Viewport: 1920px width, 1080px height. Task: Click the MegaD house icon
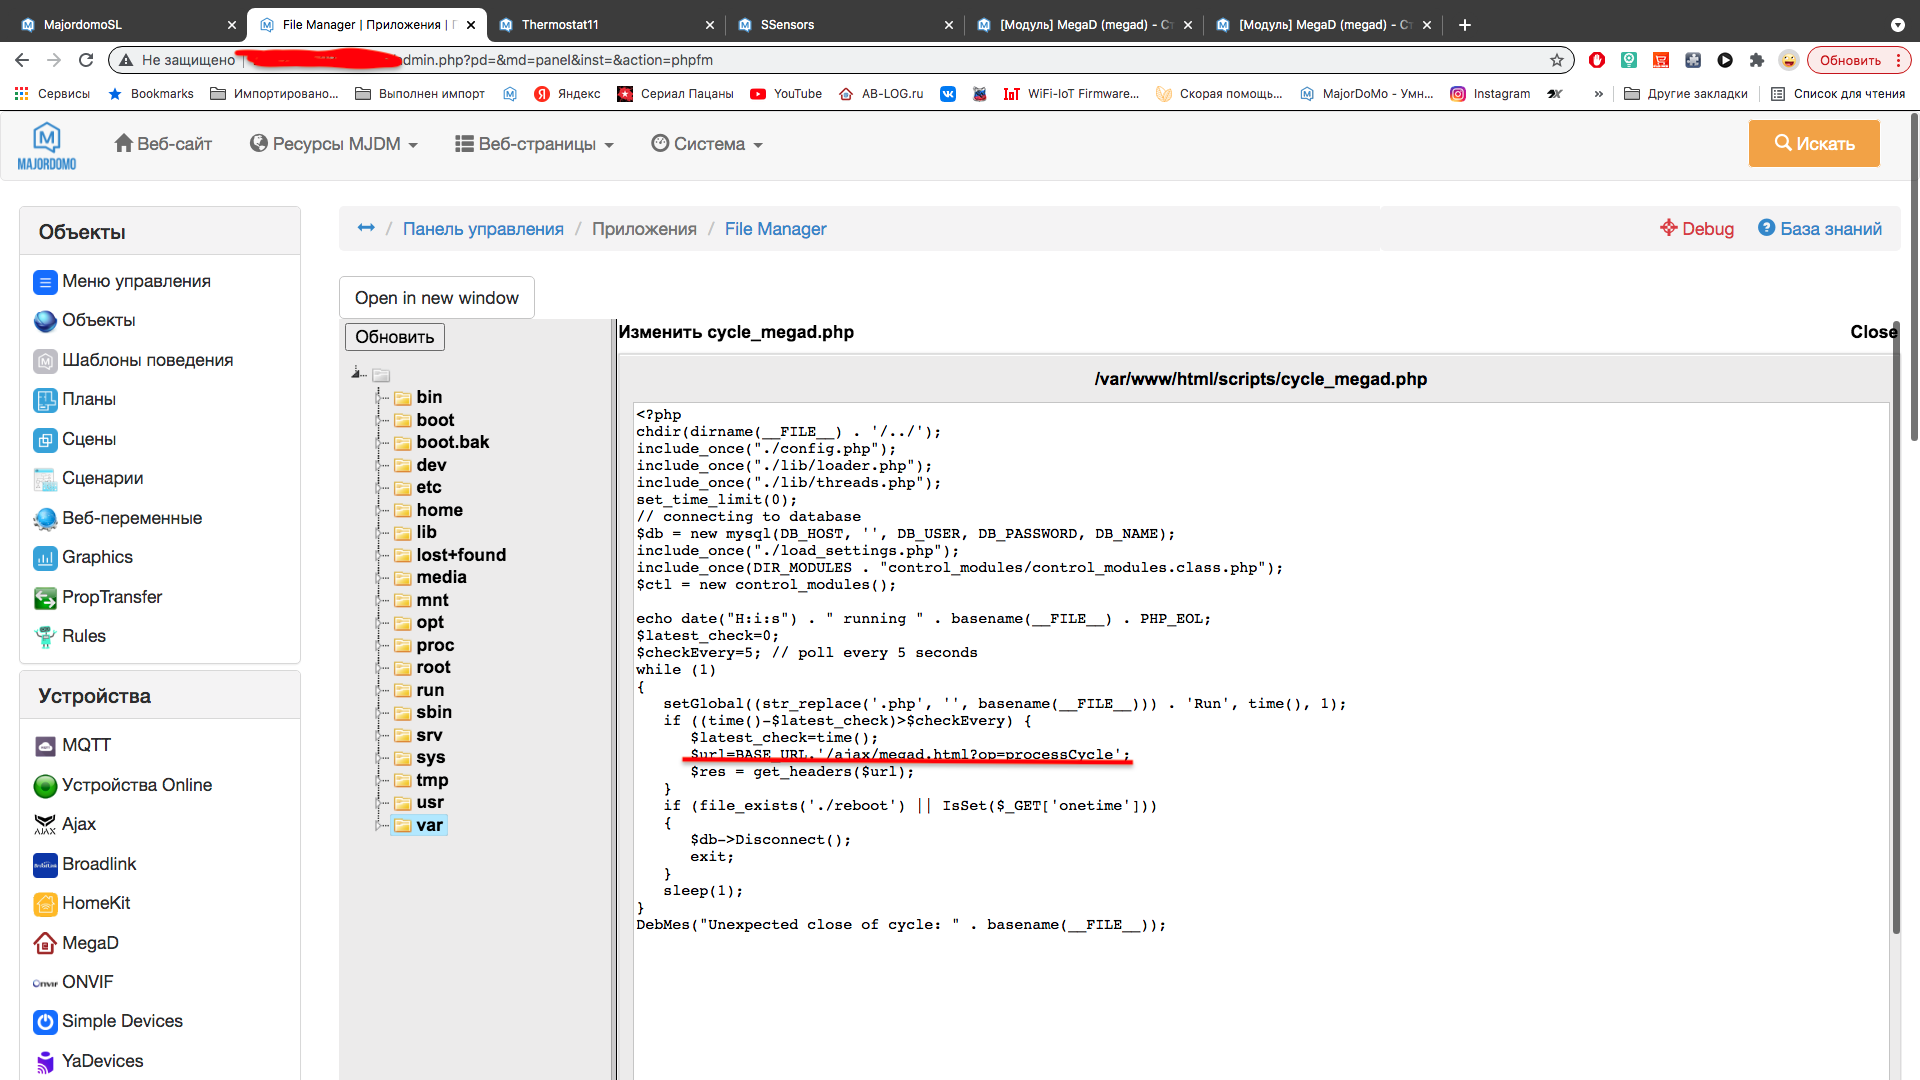click(x=45, y=943)
